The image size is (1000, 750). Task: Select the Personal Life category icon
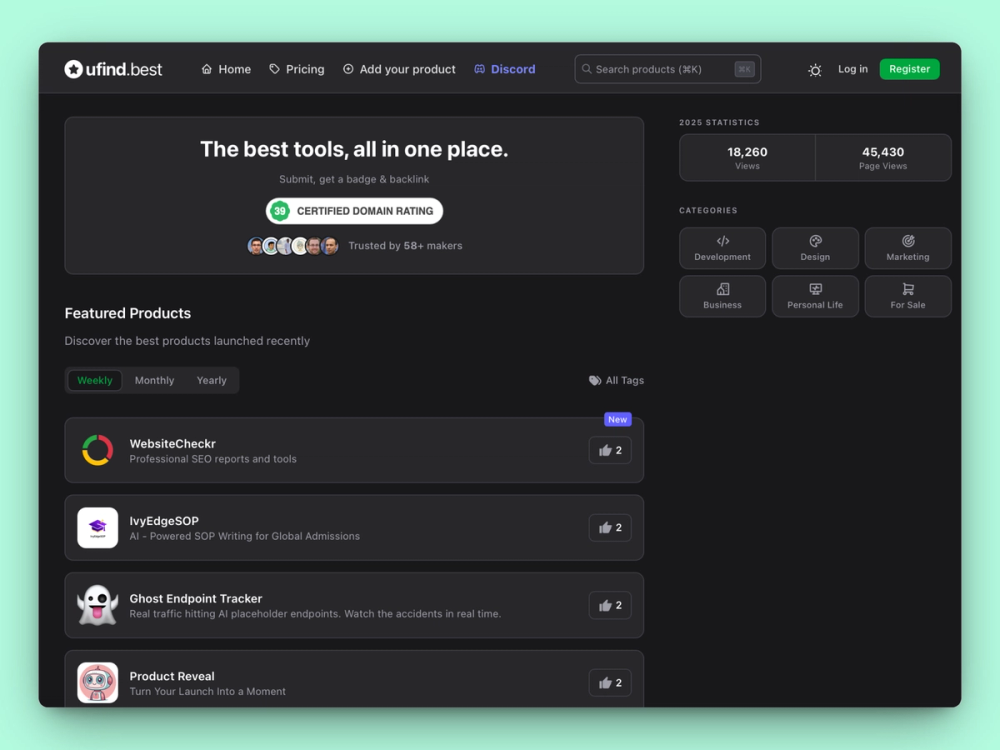click(x=815, y=290)
